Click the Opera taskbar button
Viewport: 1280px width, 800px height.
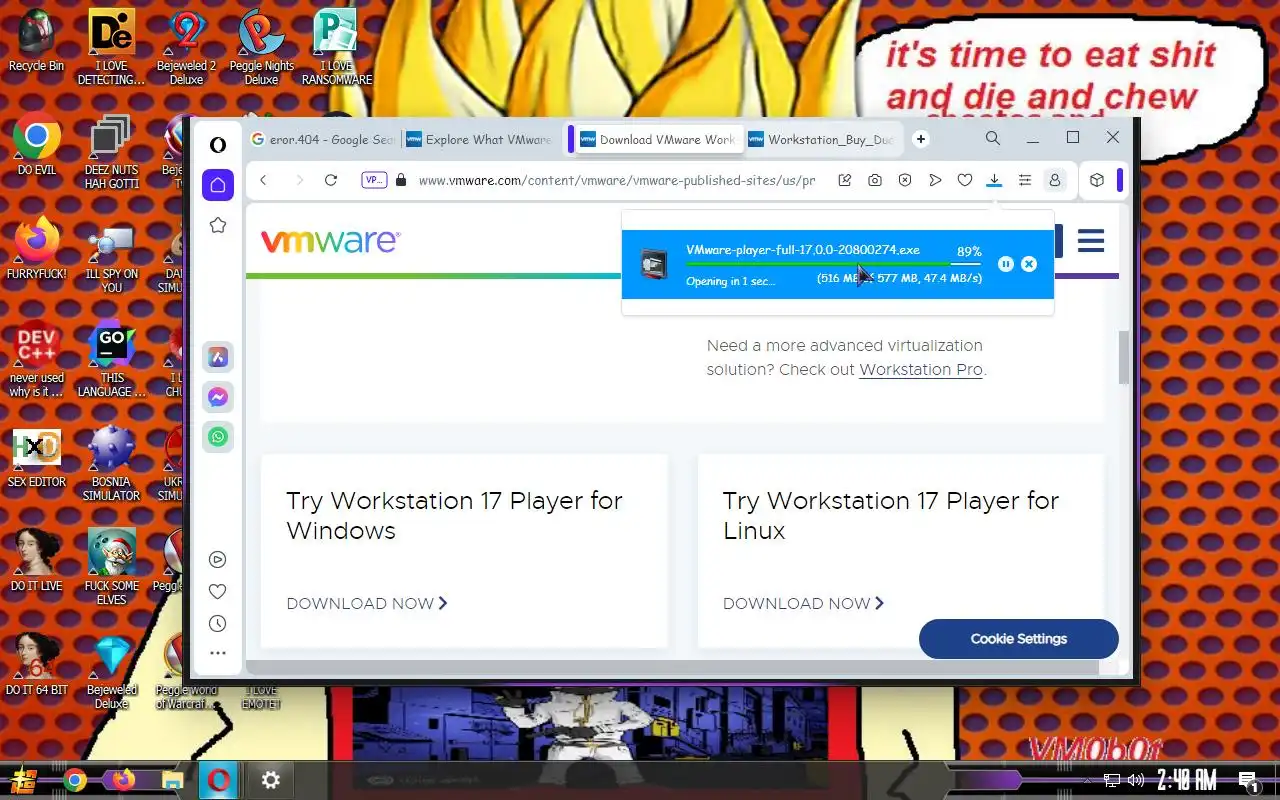(219, 780)
